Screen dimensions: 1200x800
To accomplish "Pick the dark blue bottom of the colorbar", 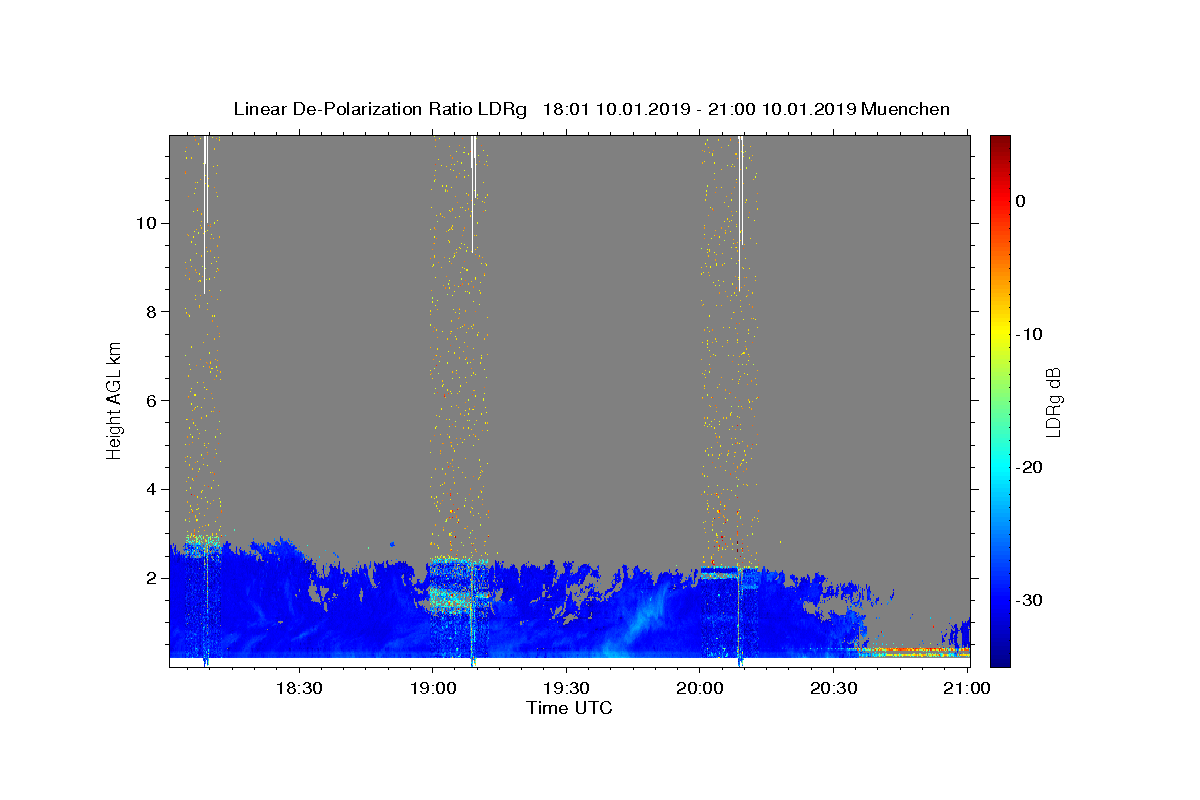I will [1000, 658].
